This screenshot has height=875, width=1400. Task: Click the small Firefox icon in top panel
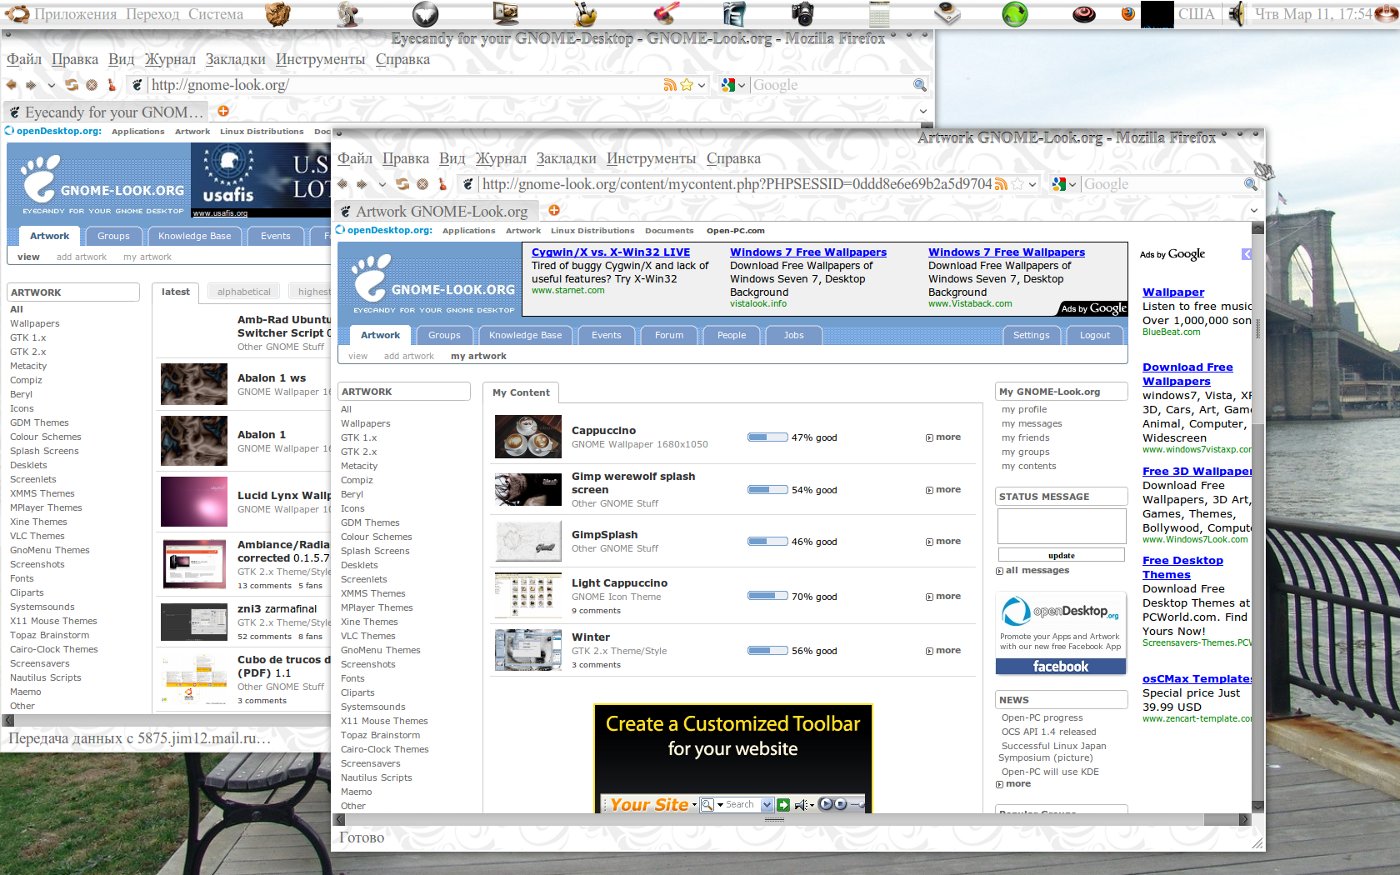1128,14
